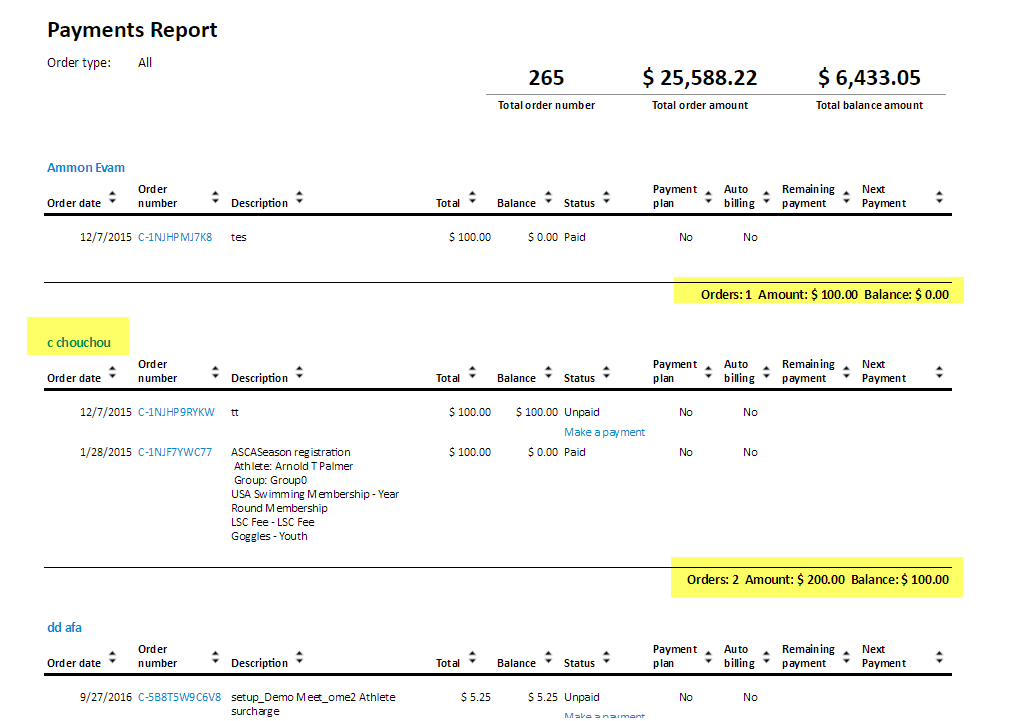Sort Ammon Evam table by Order date
Viewport: 1018px width, 721px height.
tap(112, 197)
